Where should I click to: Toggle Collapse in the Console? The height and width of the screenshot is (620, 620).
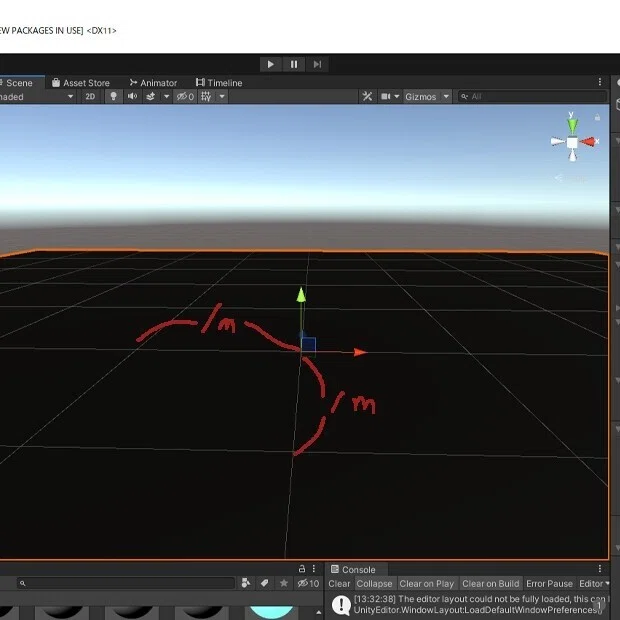pyautogui.click(x=374, y=584)
